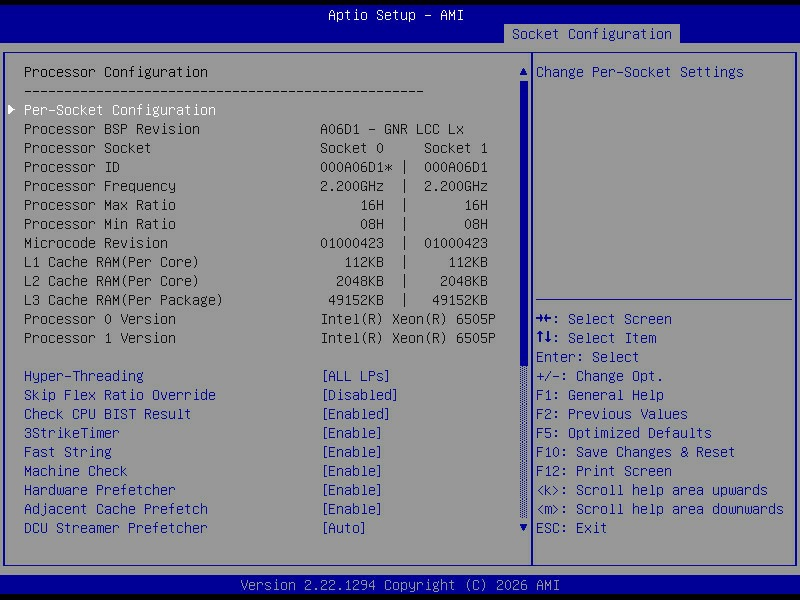
Task: Click the Processor Max Ratio label
Action: click(x=100, y=205)
